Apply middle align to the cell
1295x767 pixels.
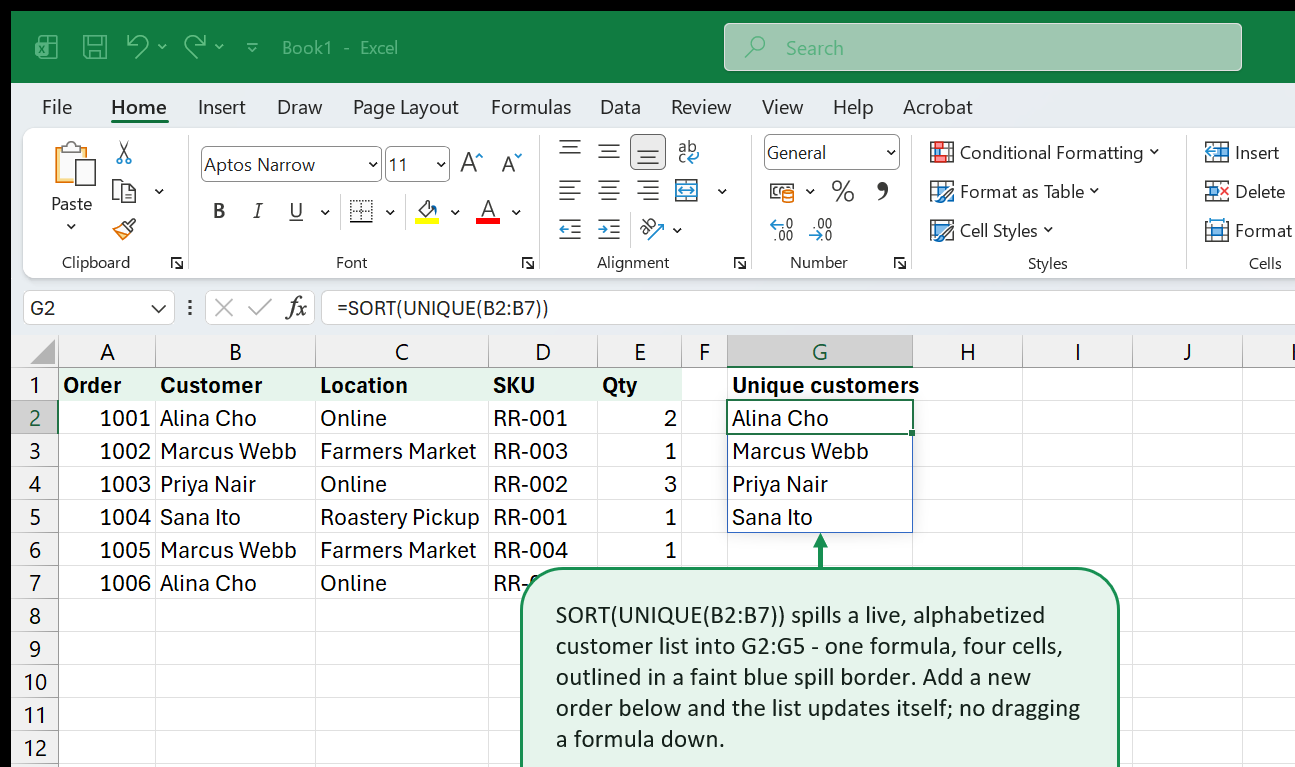point(609,151)
